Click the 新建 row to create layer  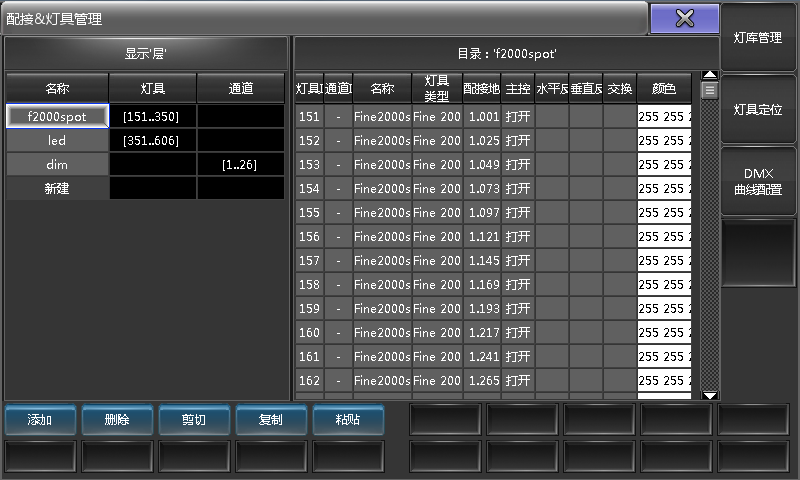(57, 188)
